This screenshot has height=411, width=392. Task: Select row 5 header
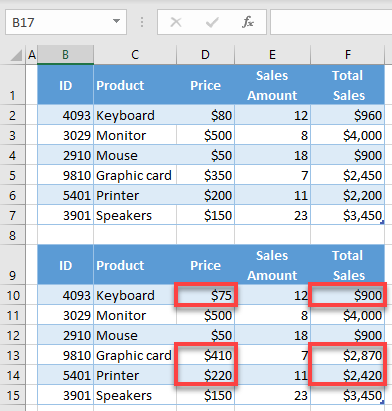(x=13, y=175)
